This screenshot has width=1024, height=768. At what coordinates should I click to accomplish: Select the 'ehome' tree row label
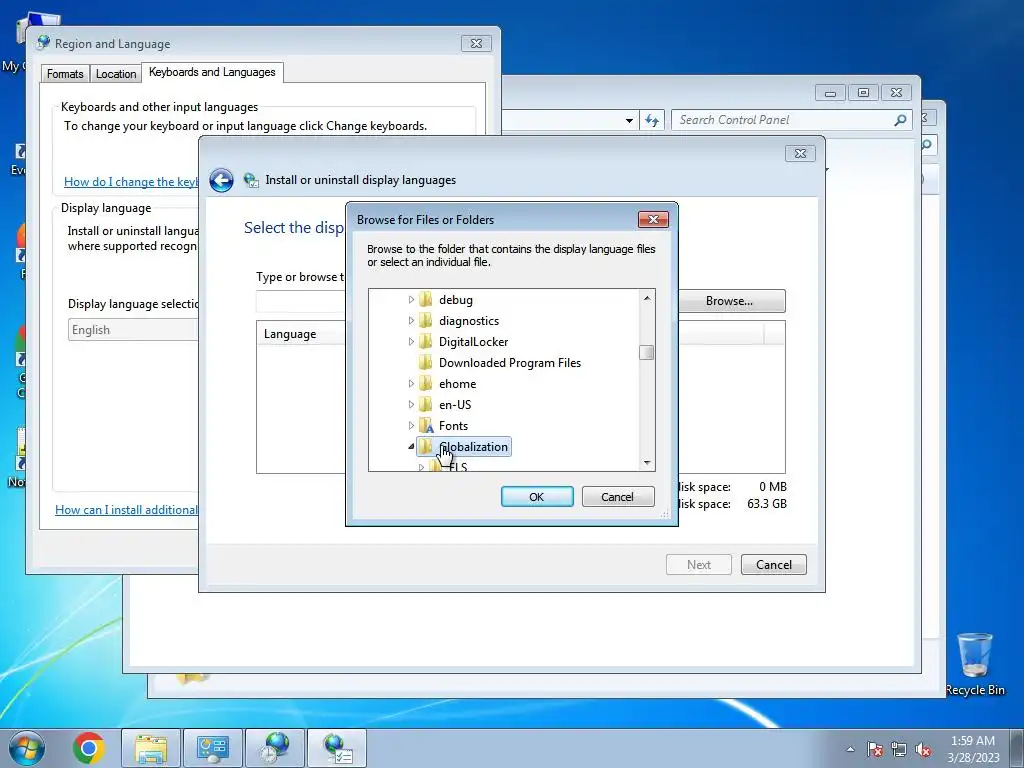[457, 383]
